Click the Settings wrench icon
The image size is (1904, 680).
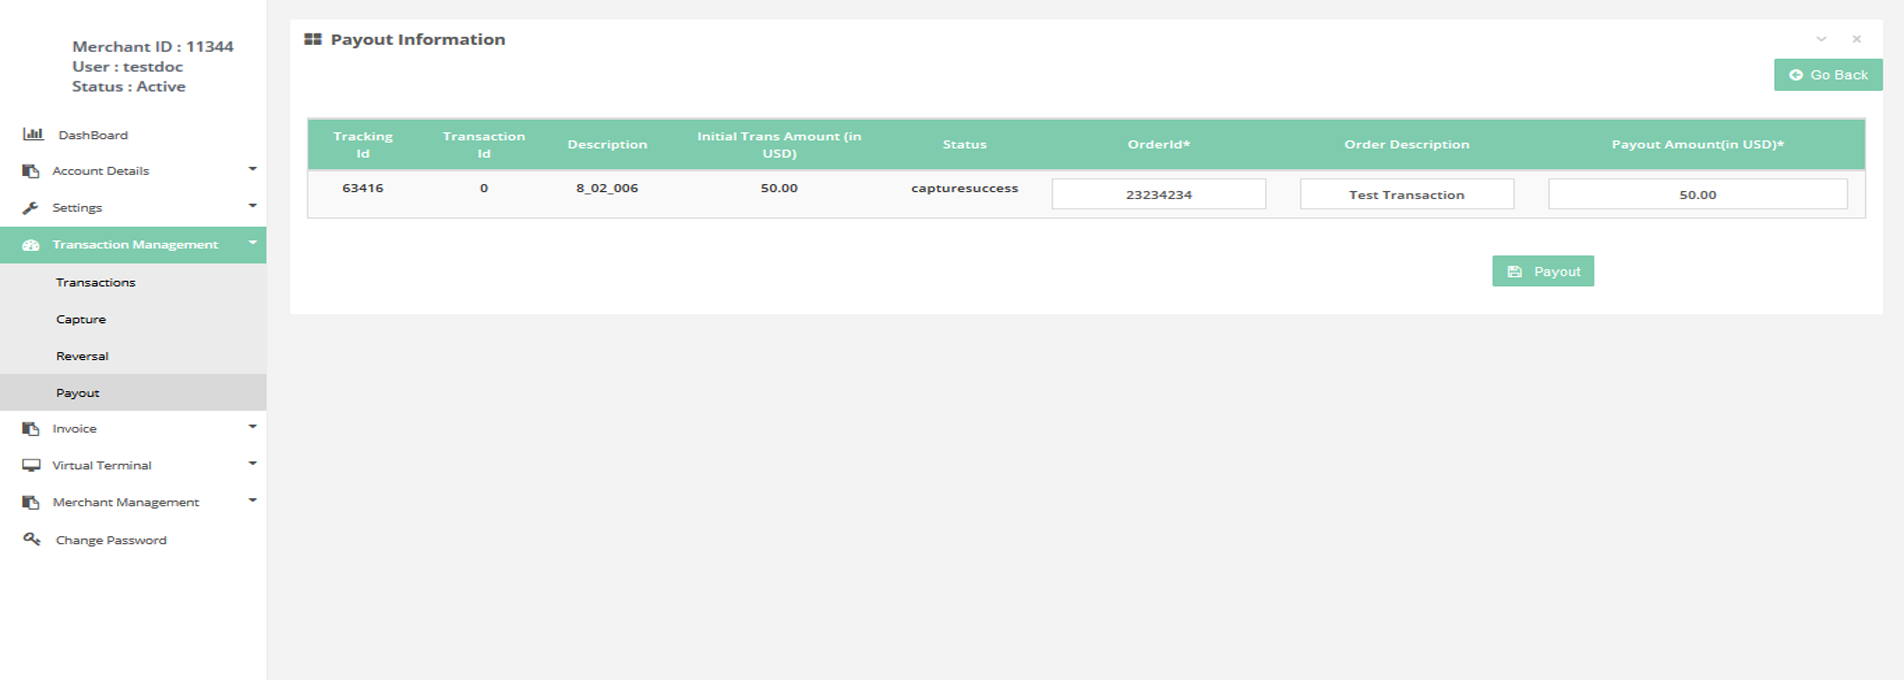click(31, 208)
